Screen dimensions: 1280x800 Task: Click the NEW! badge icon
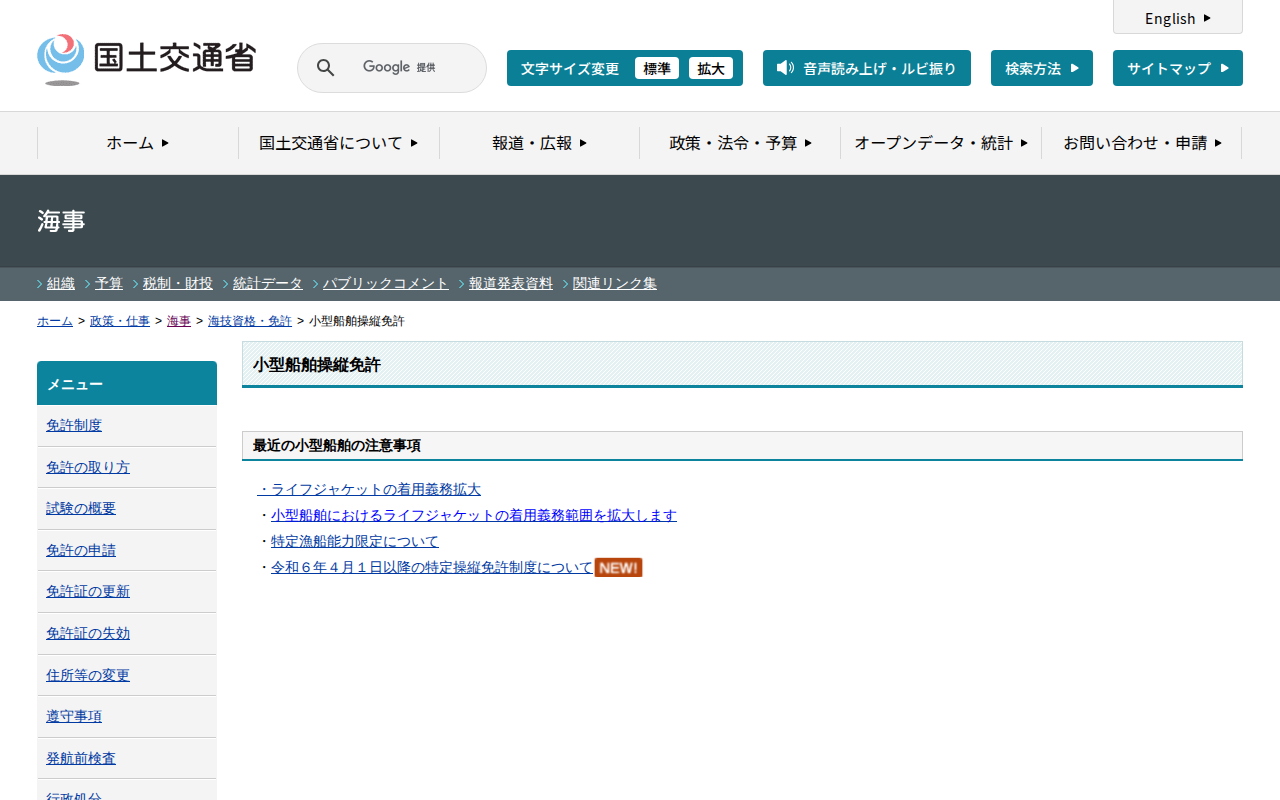pyautogui.click(x=618, y=568)
